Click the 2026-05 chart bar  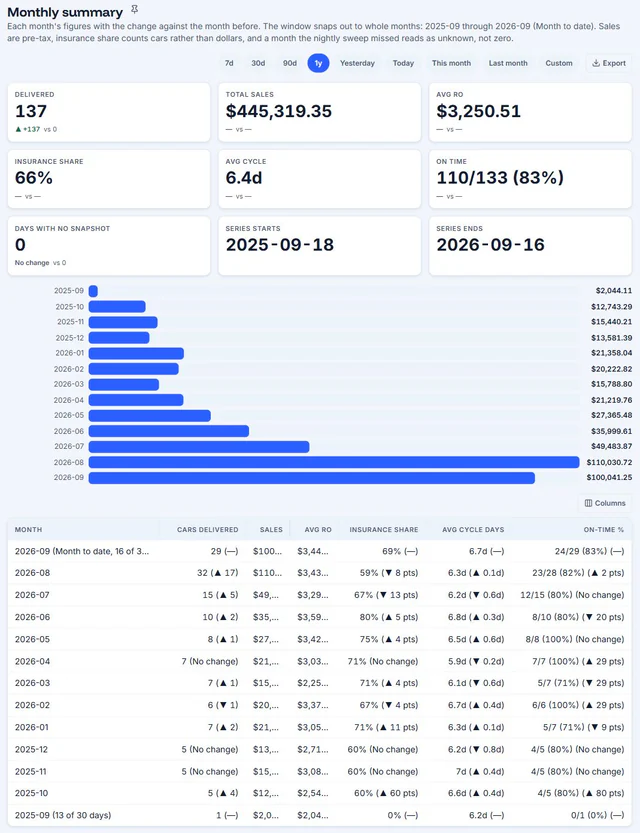(150, 415)
